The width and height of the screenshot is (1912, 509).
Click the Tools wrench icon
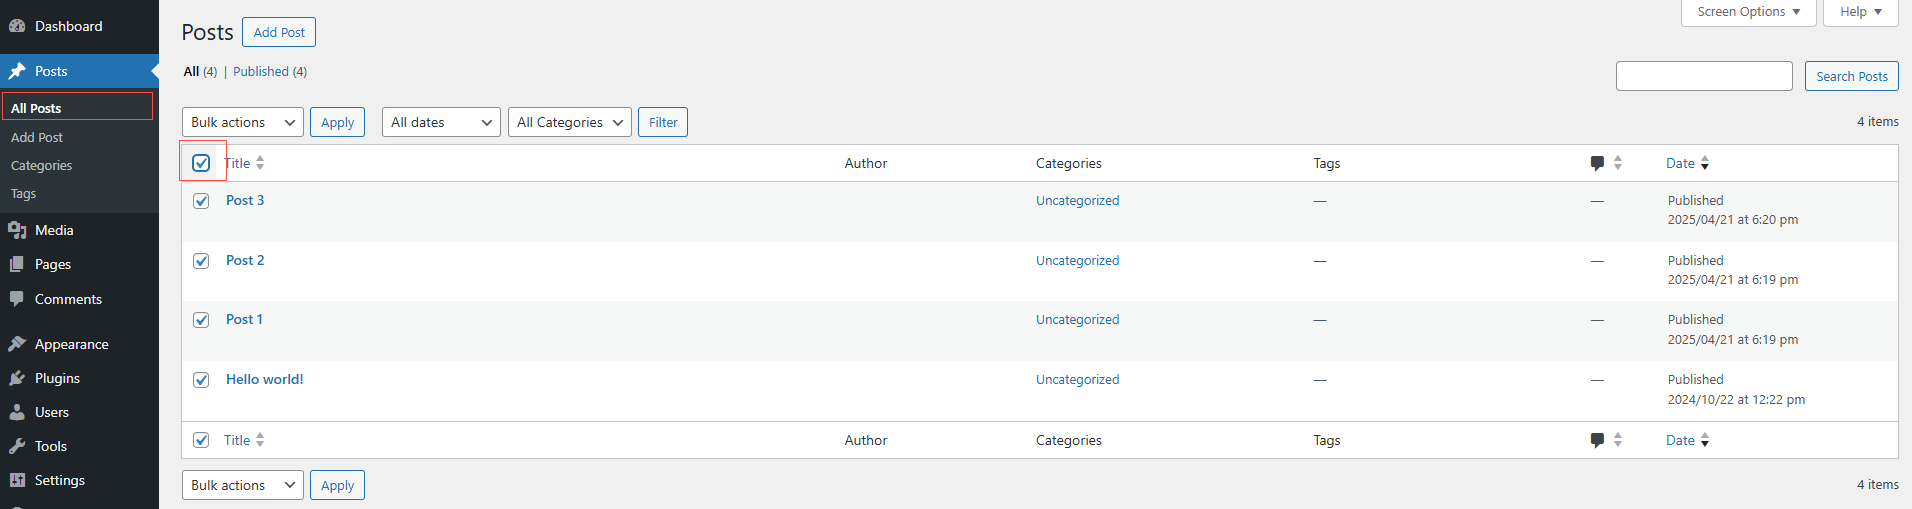coord(17,446)
